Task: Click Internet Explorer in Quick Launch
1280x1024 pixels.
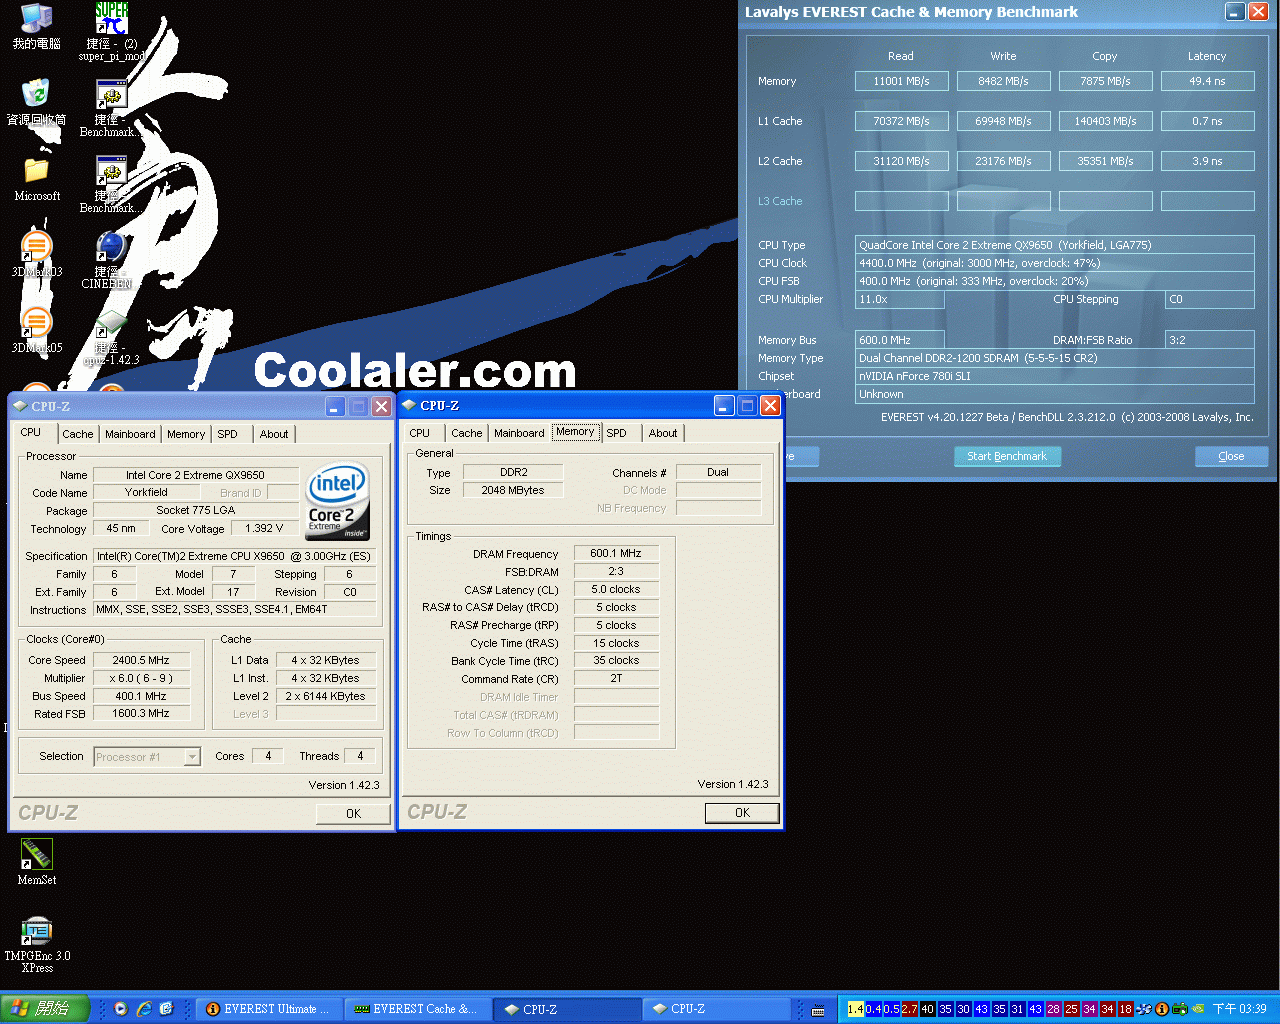Action: pyautogui.click(x=144, y=1009)
